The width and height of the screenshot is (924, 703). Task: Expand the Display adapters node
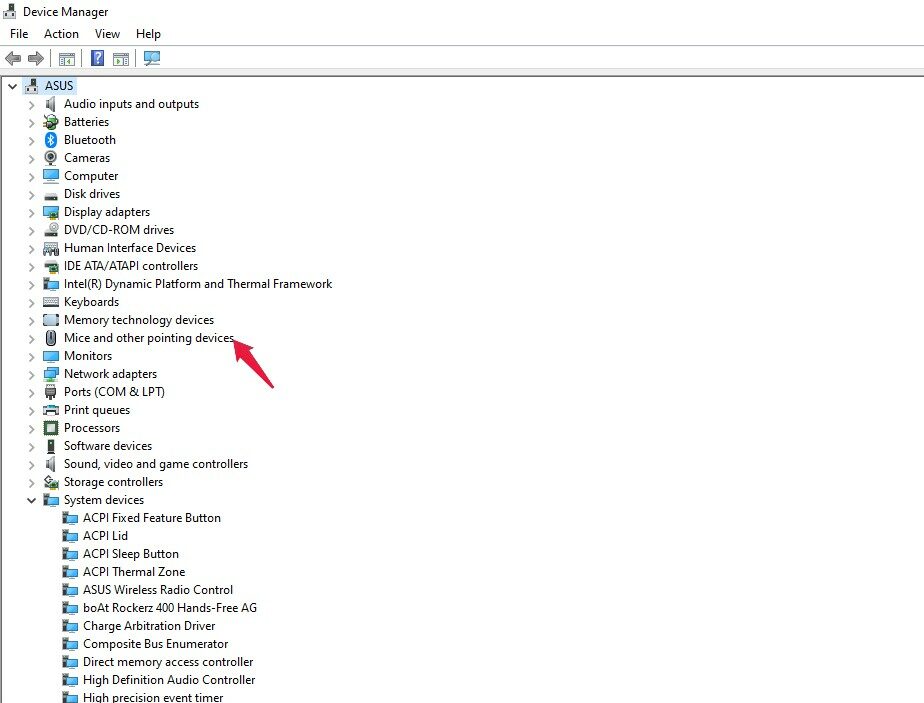pyautogui.click(x=31, y=213)
